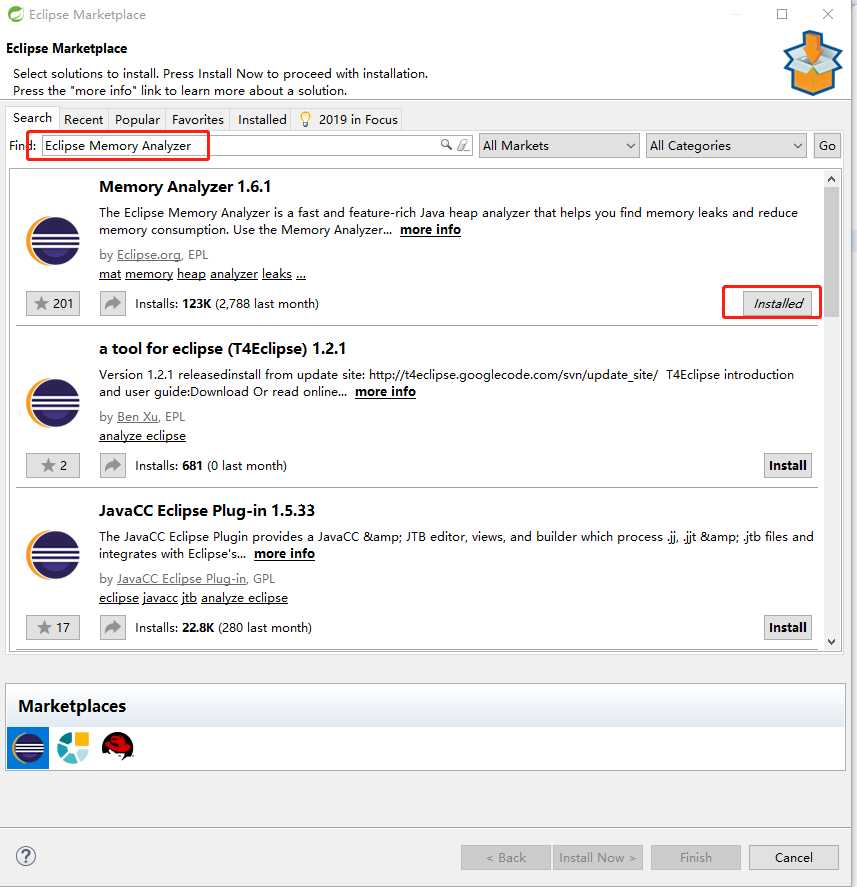Click the Go button
The width and height of the screenshot is (857, 887).
pos(827,145)
